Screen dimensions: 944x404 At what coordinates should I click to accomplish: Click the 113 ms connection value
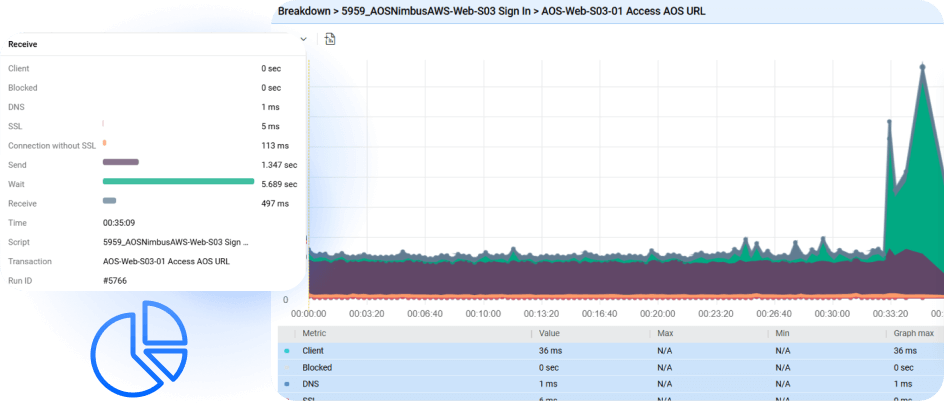tap(275, 146)
